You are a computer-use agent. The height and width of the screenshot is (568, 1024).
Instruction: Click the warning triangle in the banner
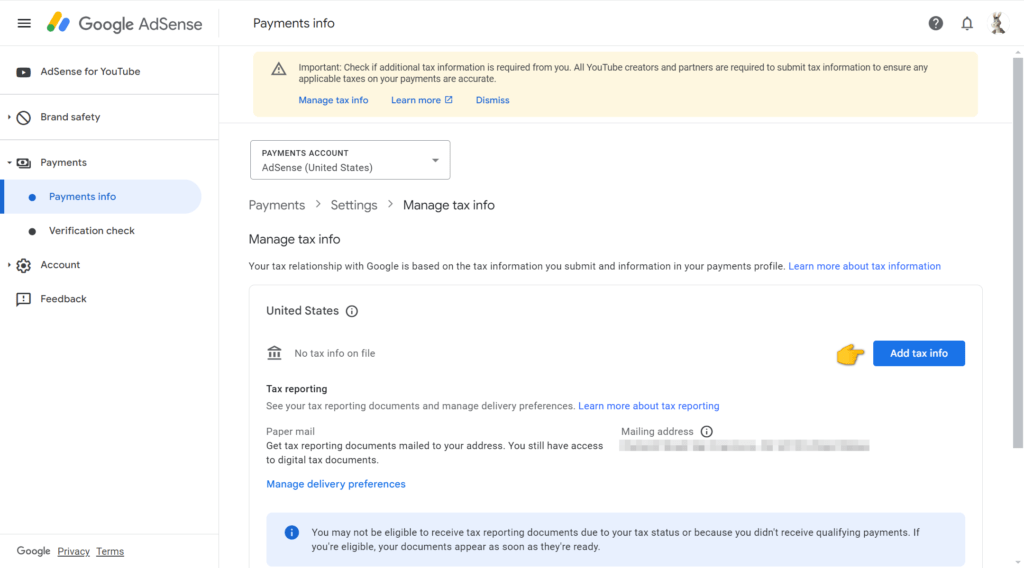(279, 69)
